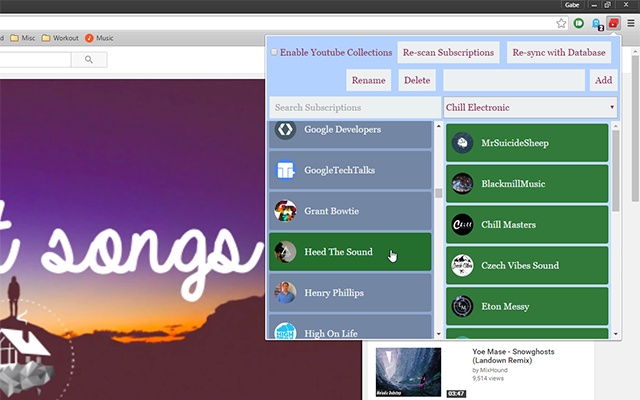Click Henry Phillips channel avatar
The height and width of the screenshot is (400, 640).
coord(285,293)
